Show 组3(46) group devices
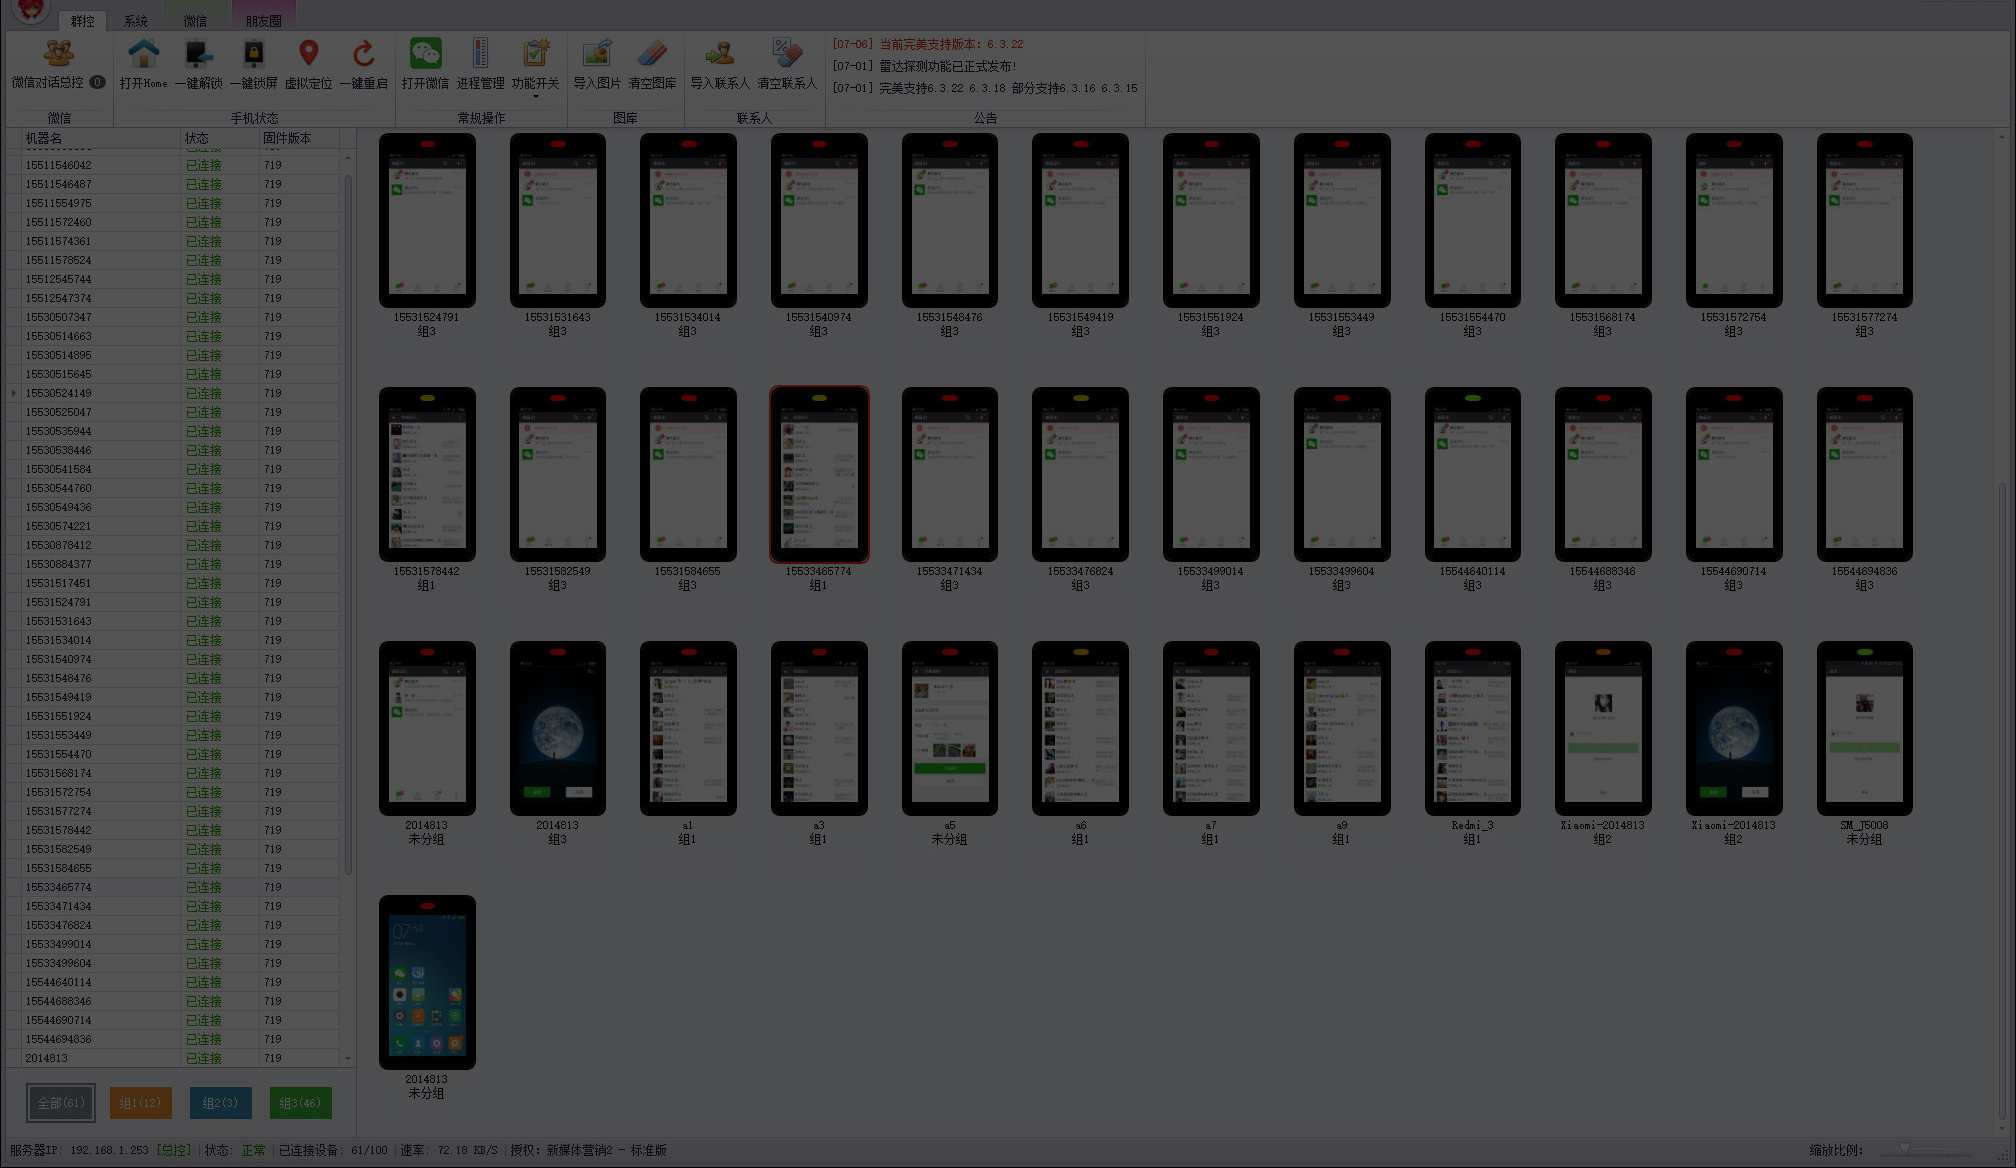 point(300,1103)
